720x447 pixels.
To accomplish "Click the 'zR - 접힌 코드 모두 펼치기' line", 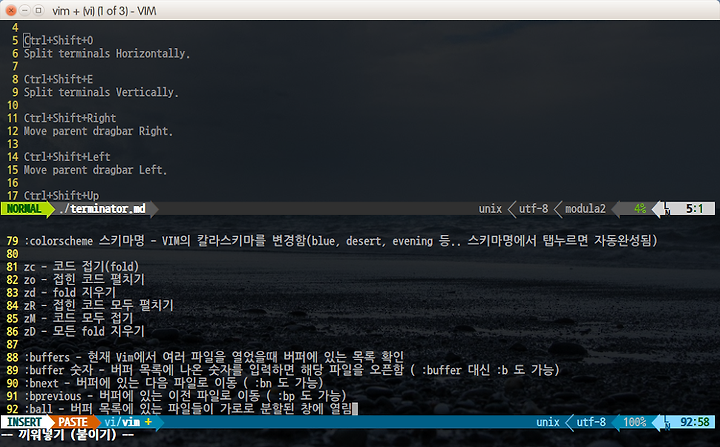I will click(x=99, y=305).
